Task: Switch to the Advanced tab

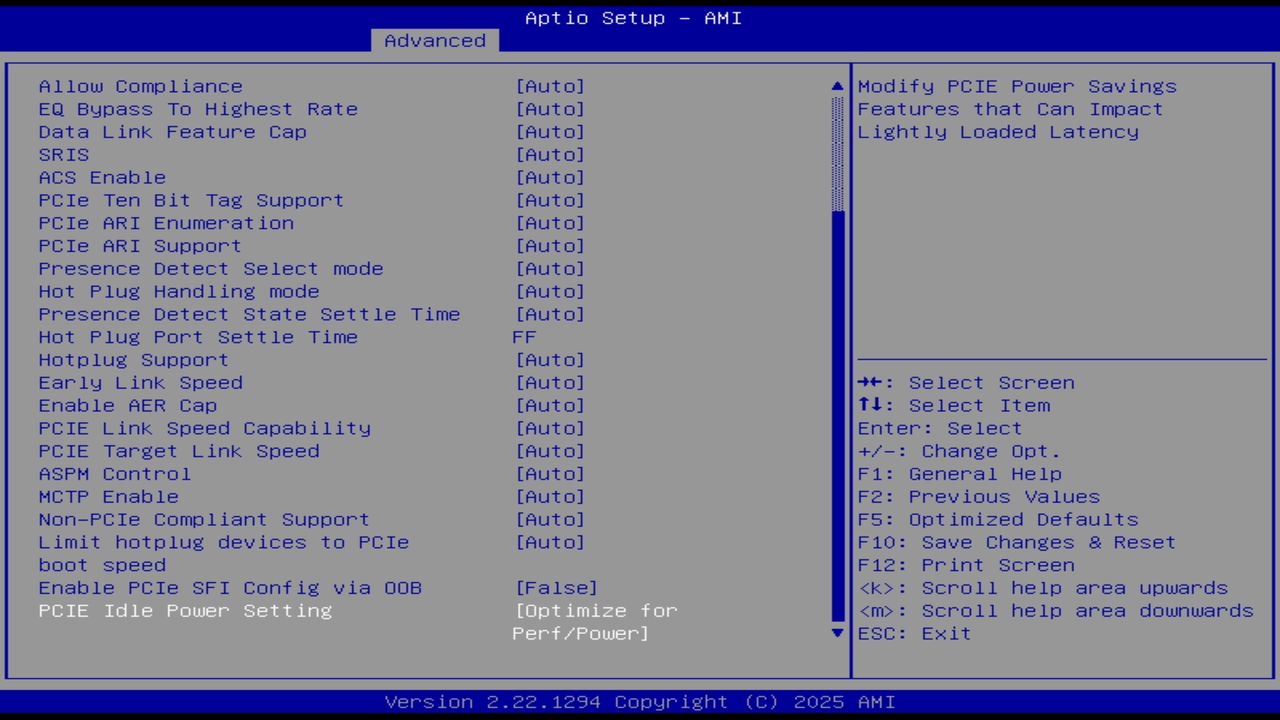Action: [x=434, y=40]
